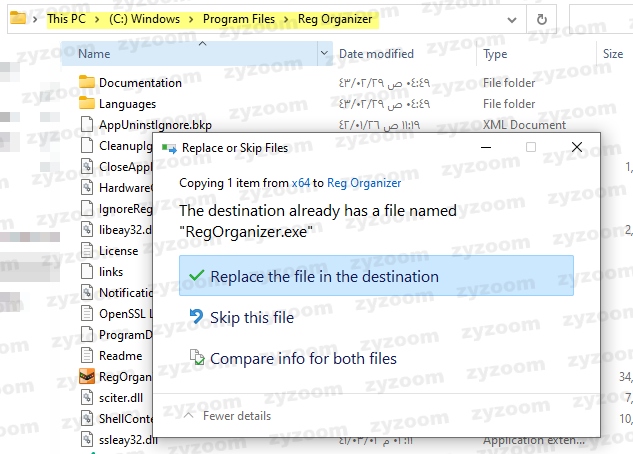
Task: Refresh the current folder view
Action: tap(542, 19)
